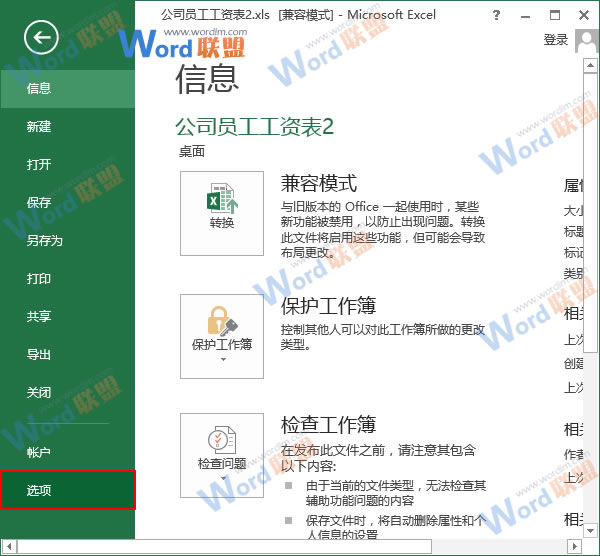Select 打印 in the backstage menu

point(40,279)
